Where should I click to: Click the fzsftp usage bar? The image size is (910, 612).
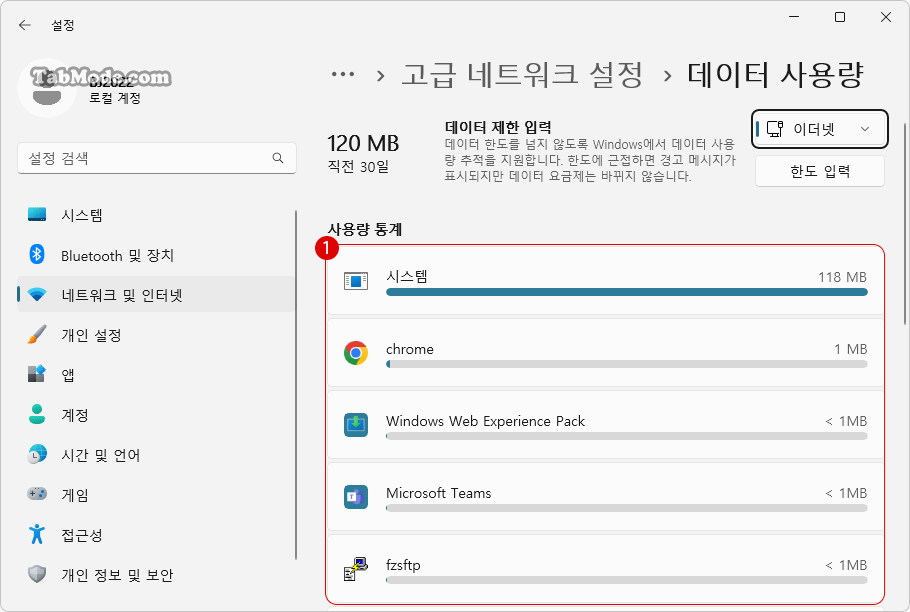click(x=626, y=580)
